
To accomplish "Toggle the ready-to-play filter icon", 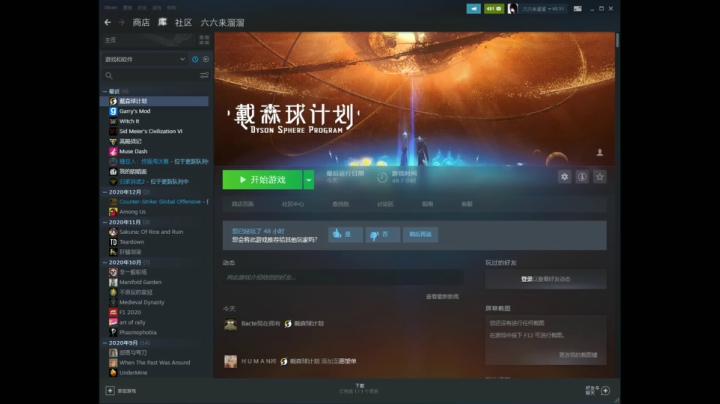I will click(x=206, y=59).
